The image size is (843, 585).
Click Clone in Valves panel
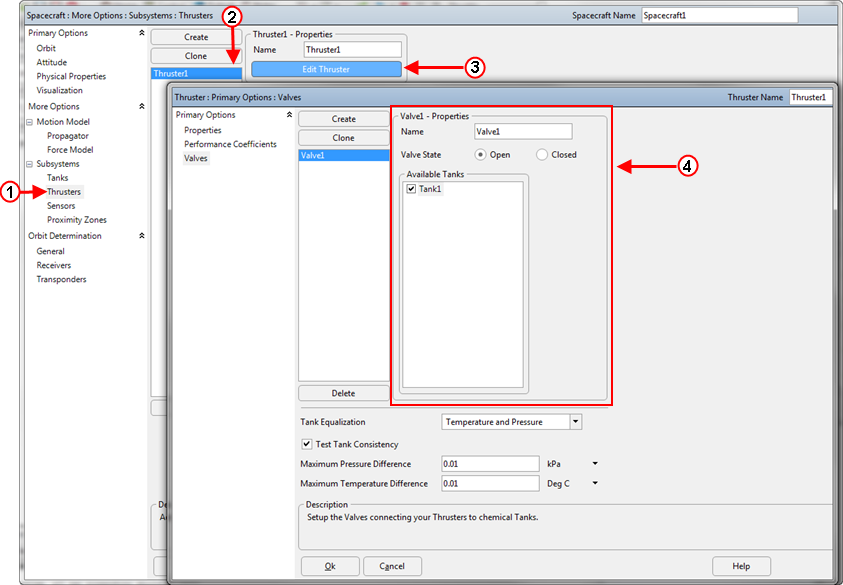click(x=344, y=138)
